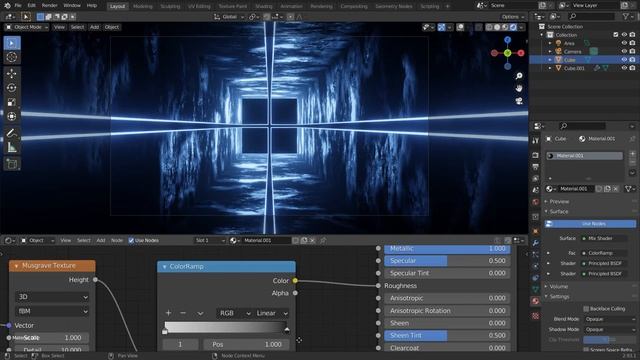Select the Move tool
640x360 pixels.
(12, 73)
